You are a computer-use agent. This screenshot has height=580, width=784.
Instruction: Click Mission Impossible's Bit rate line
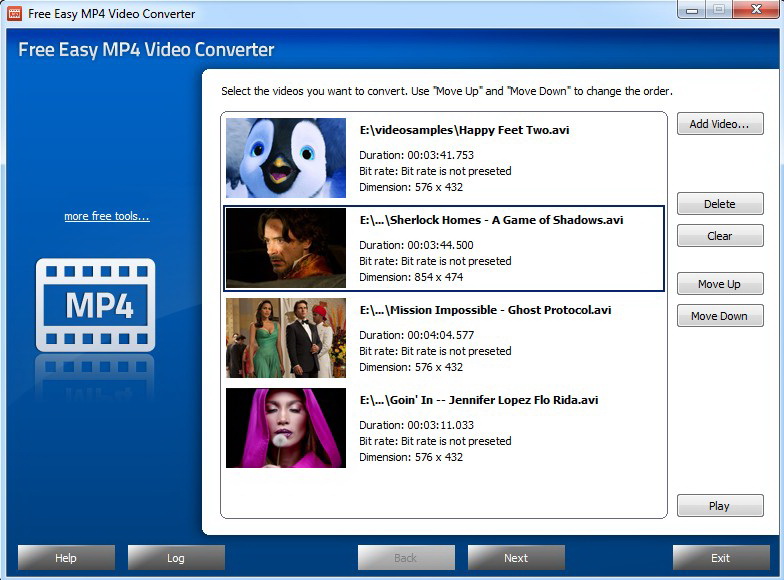click(x=436, y=351)
